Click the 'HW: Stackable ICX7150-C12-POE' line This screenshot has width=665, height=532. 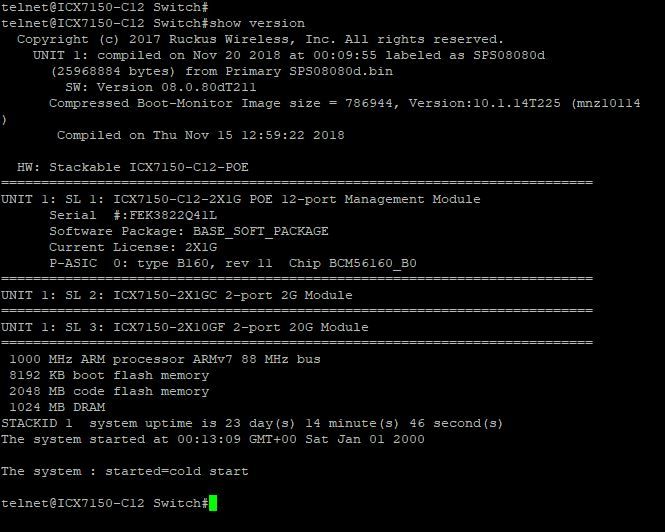coord(133,167)
